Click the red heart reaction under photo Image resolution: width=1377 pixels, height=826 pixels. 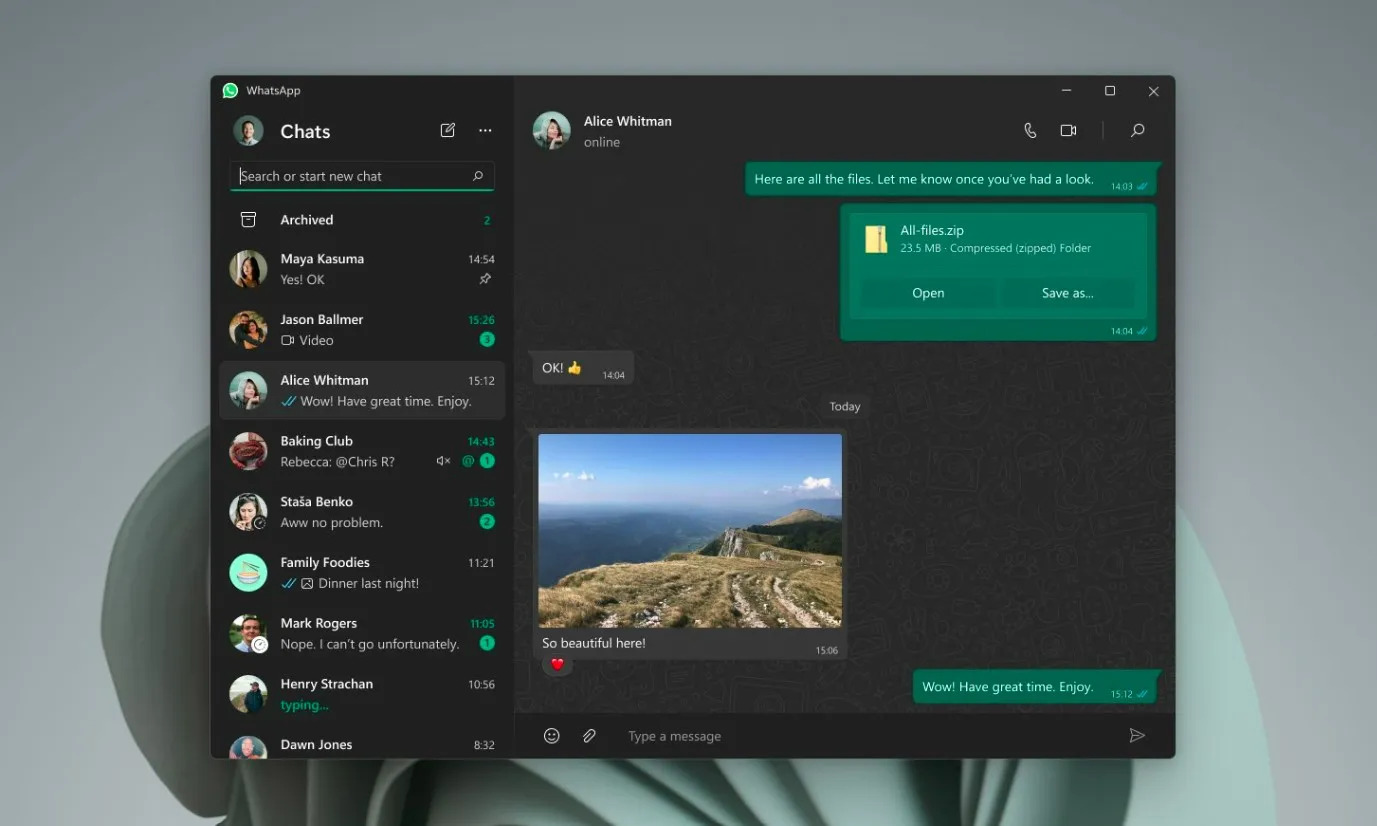click(x=558, y=664)
